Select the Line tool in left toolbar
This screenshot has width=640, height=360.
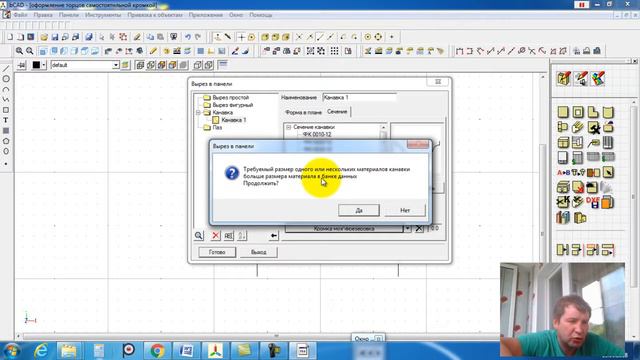(6, 69)
